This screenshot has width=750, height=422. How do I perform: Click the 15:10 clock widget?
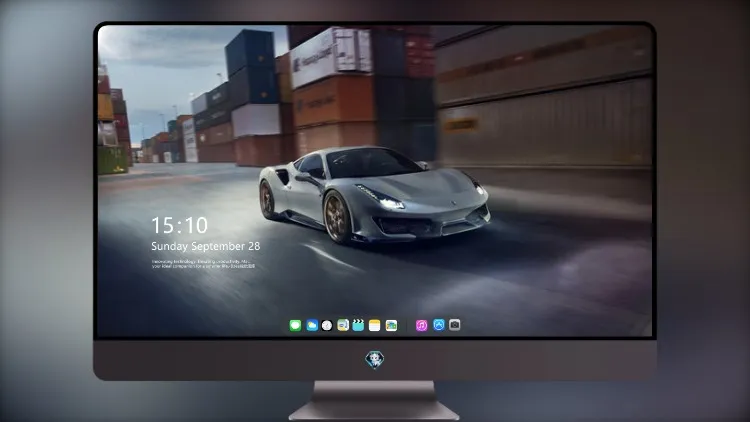[179, 225]
